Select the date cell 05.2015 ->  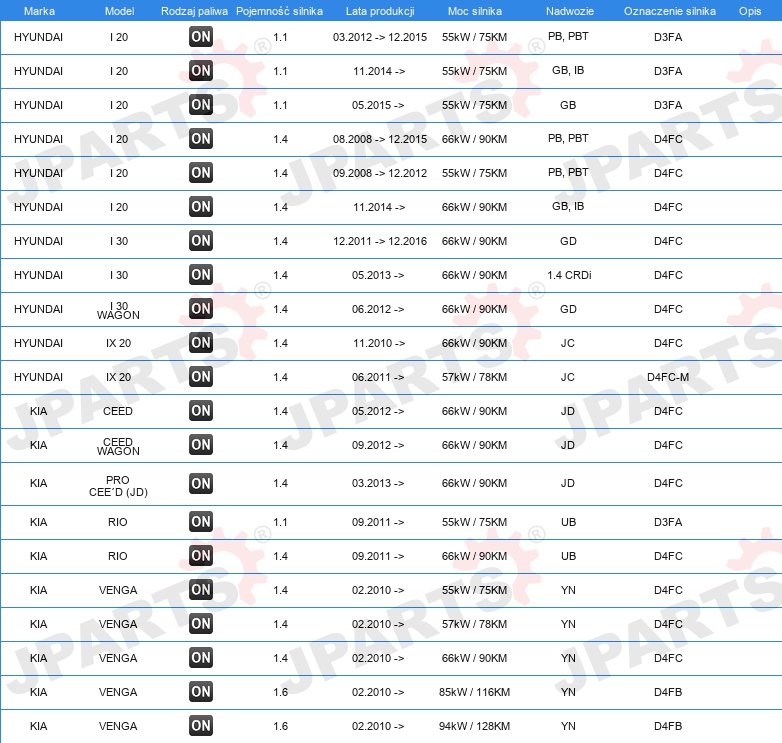(x=378, y=105)
